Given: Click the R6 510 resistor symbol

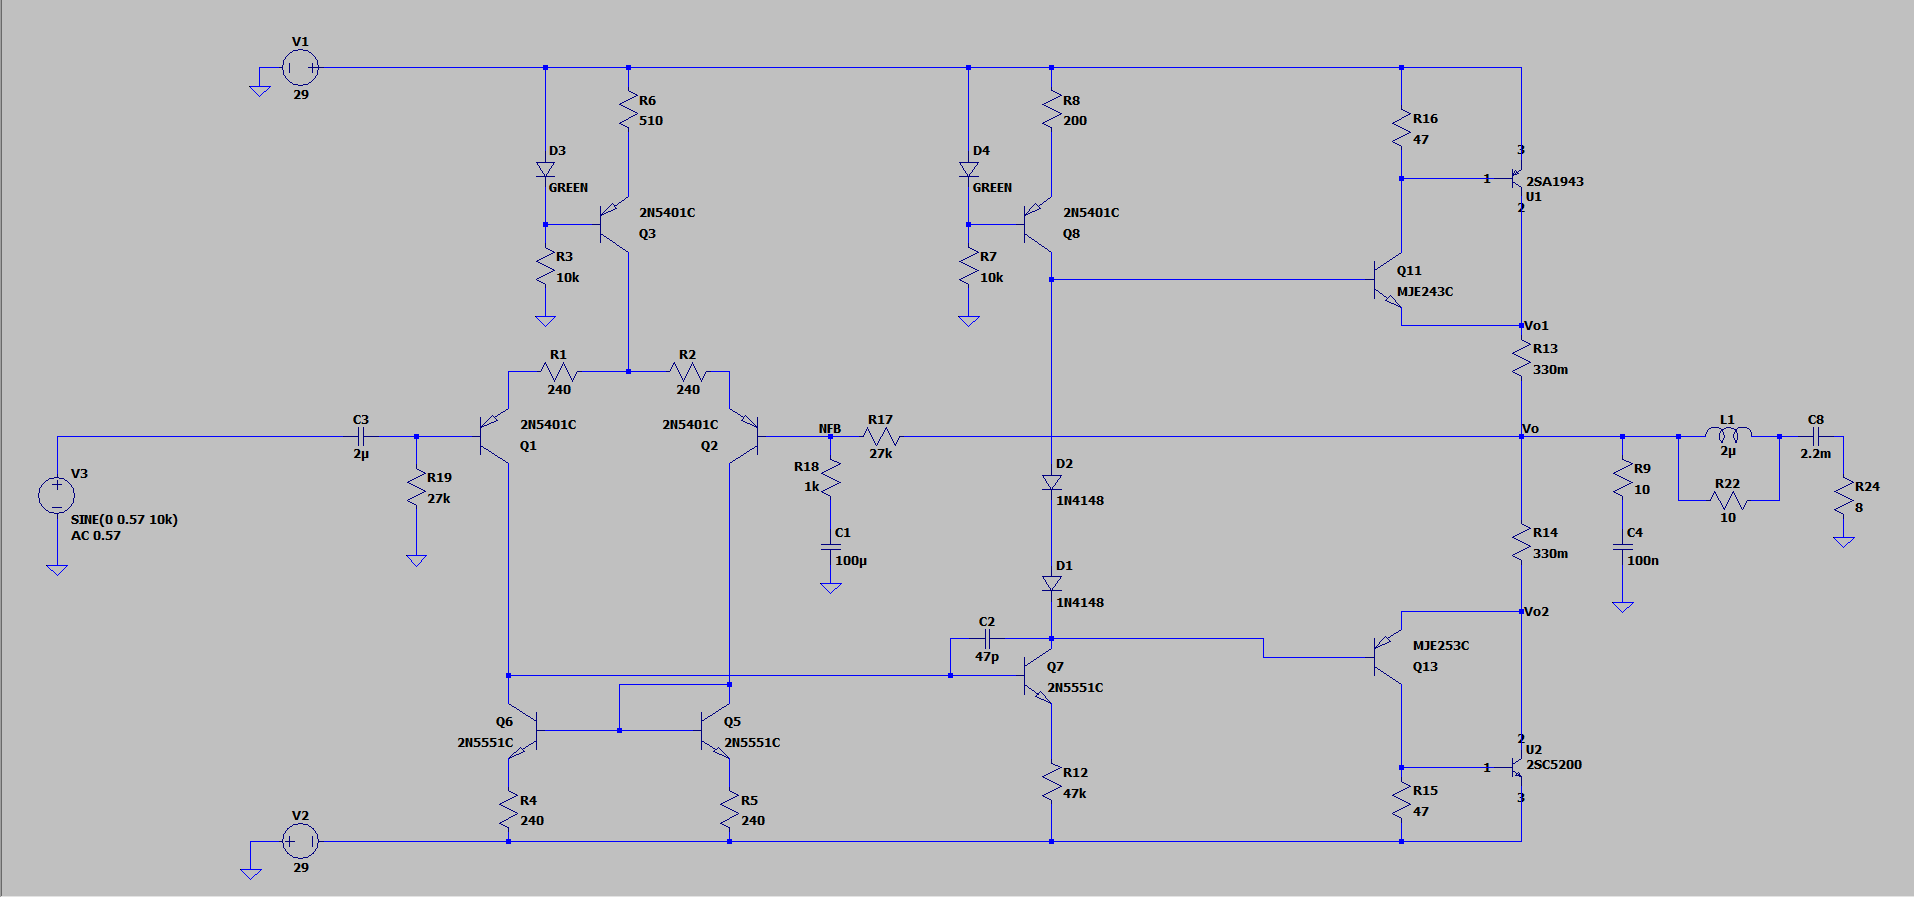Looking at the screenshot, I should click(x=628, y=110).
